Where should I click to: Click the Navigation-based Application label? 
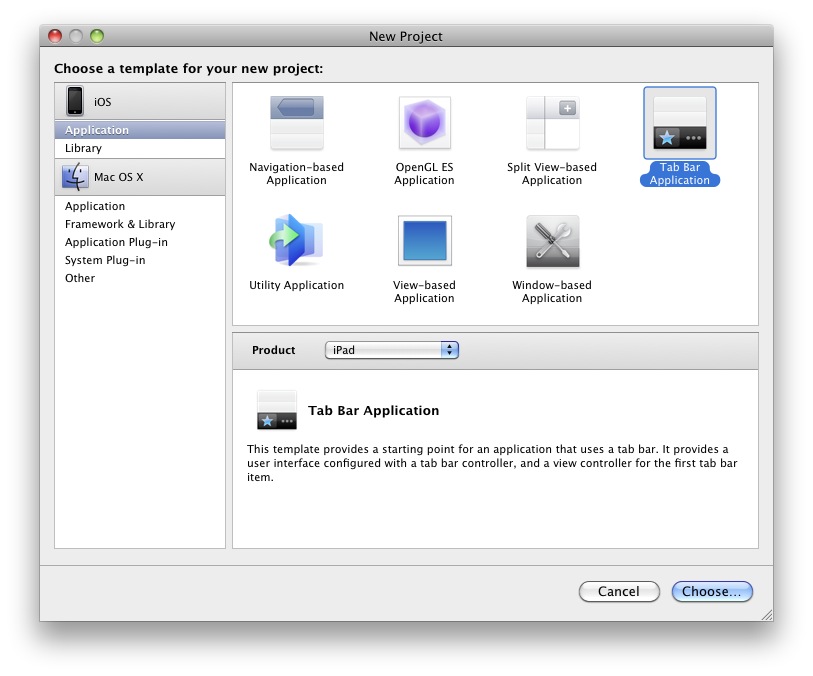(297, 174)
